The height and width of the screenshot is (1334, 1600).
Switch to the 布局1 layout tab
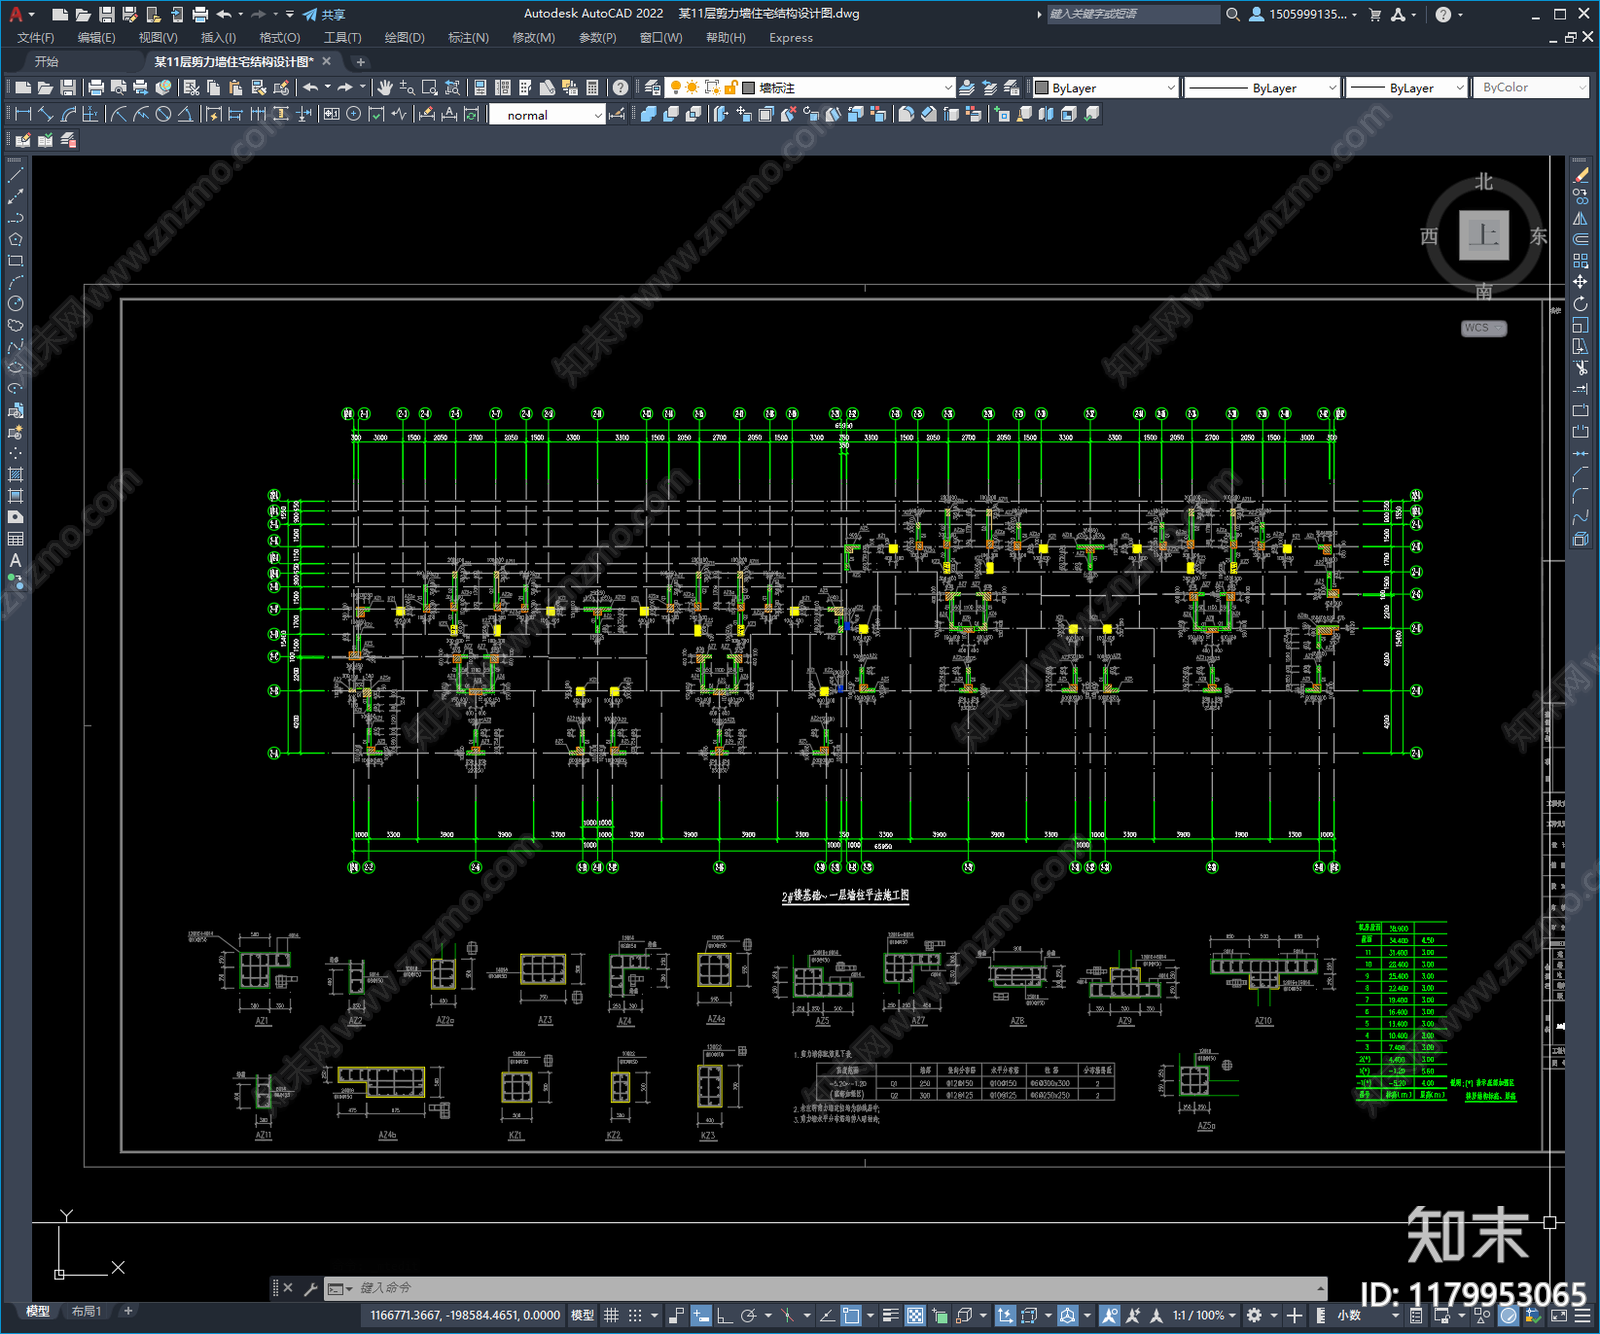click(x=87, y=1311)
